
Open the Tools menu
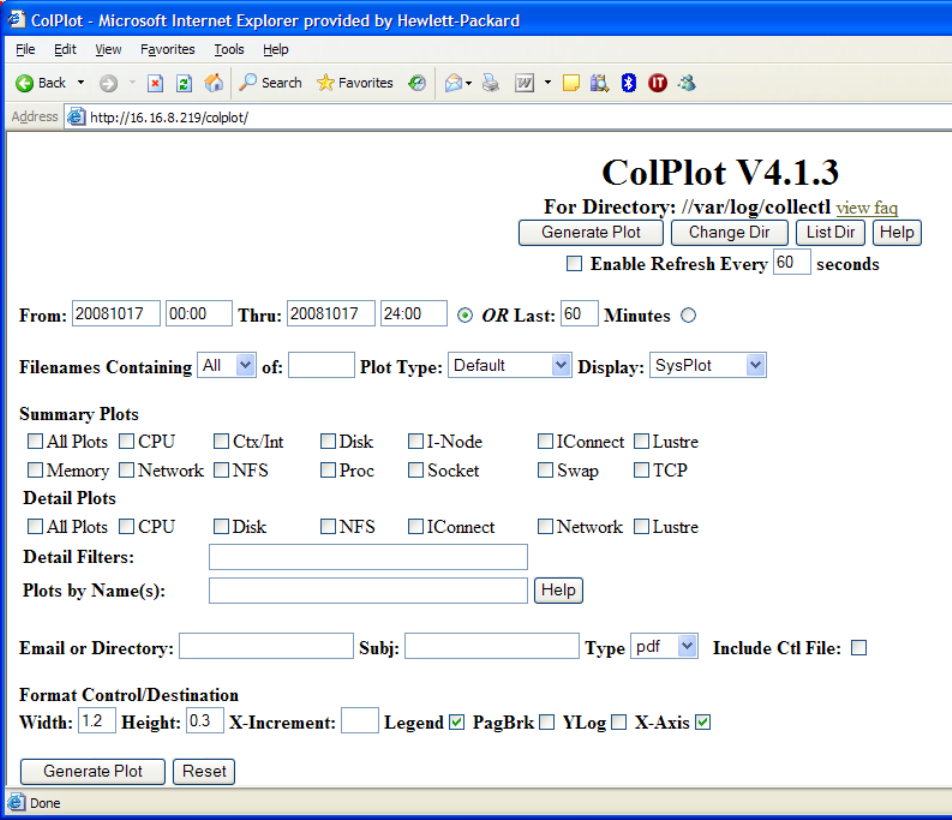(x=229, y=49)
